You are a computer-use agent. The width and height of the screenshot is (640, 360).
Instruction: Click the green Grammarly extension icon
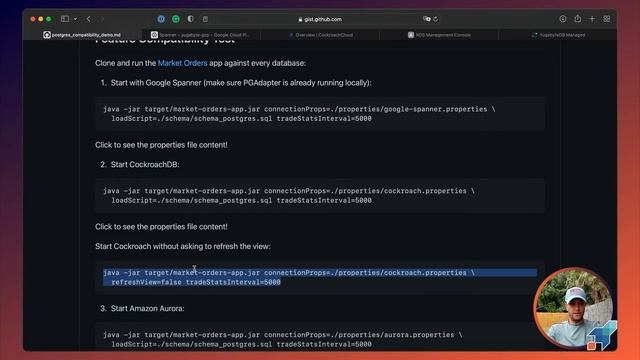pyautogui.click(x=176, y=19)
